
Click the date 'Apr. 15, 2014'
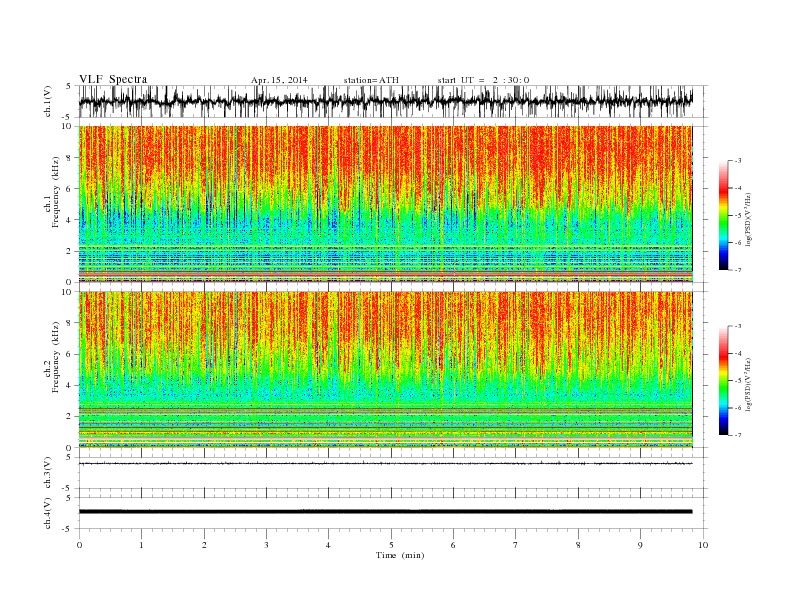click(279, 80)
